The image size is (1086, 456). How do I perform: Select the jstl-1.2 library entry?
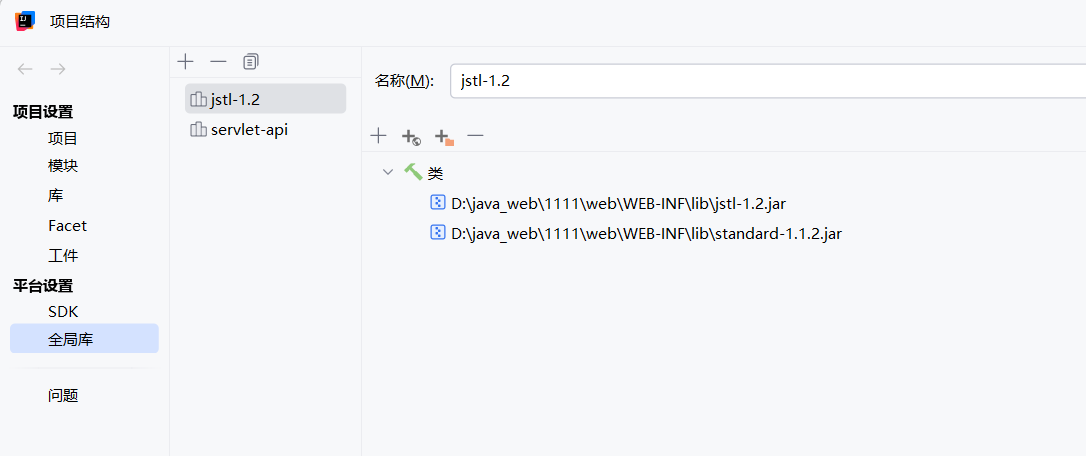(265, 99)
